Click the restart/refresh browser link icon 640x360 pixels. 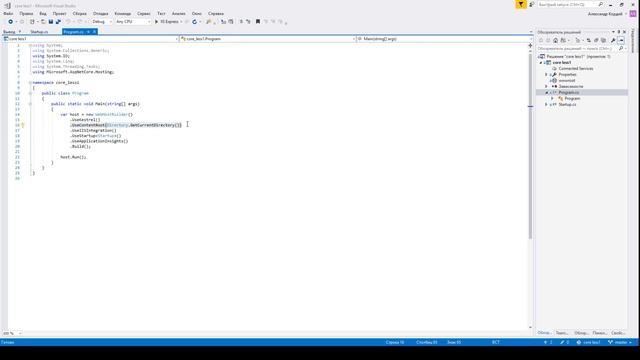tap(194, 22)
